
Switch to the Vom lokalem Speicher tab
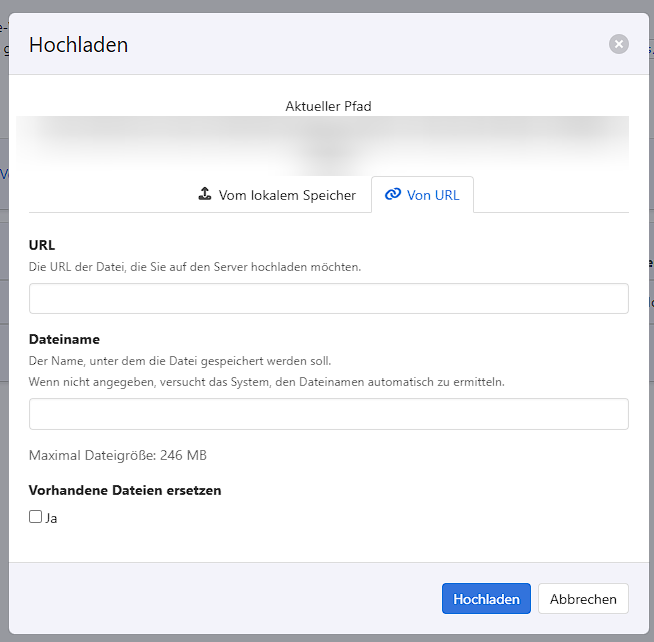(x=277, y=195)
